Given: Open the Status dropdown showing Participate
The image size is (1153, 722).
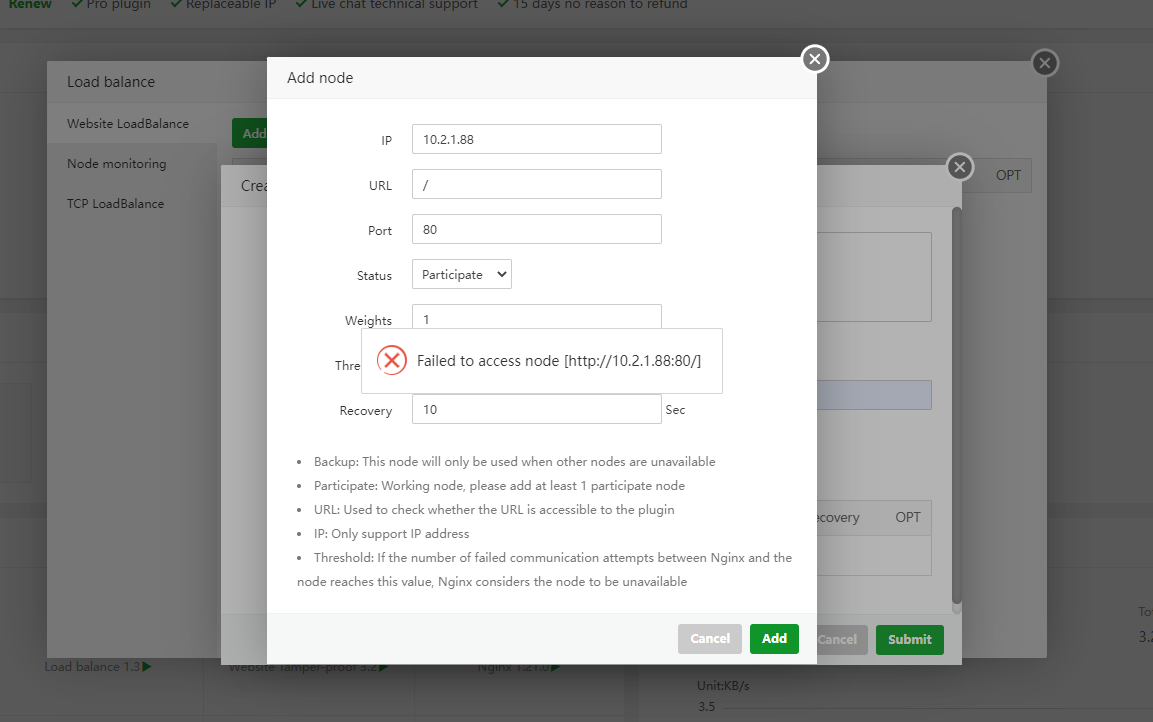Looking at the screenshot, I should coord(461,273).
